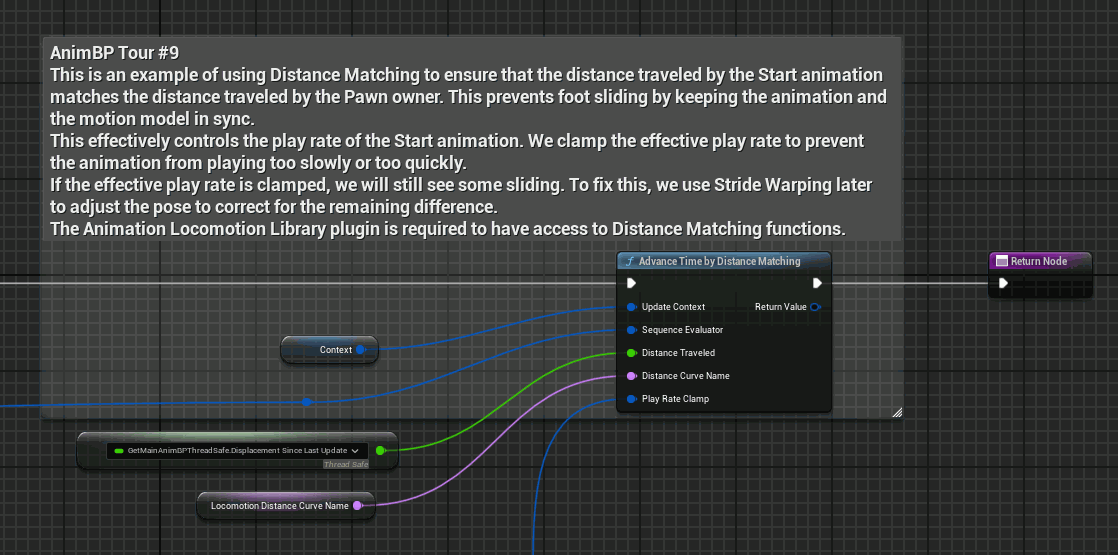This screenshot has width=1118, height=555.
Task: Click the comment box resize handle corner
Action: (897, 412)
